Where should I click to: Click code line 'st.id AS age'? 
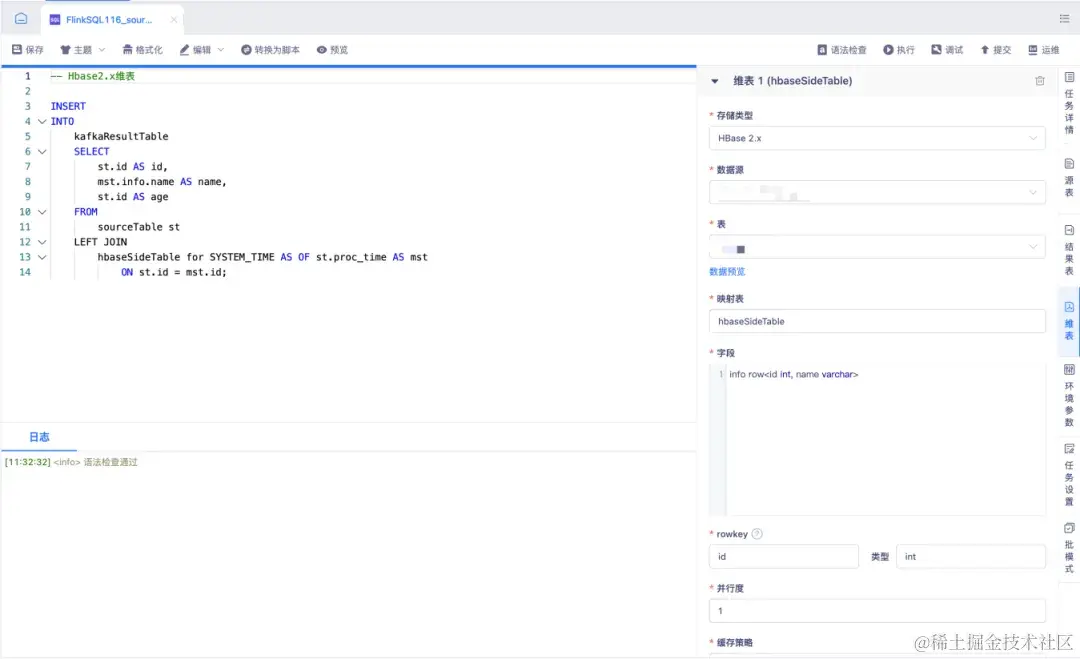133,197
